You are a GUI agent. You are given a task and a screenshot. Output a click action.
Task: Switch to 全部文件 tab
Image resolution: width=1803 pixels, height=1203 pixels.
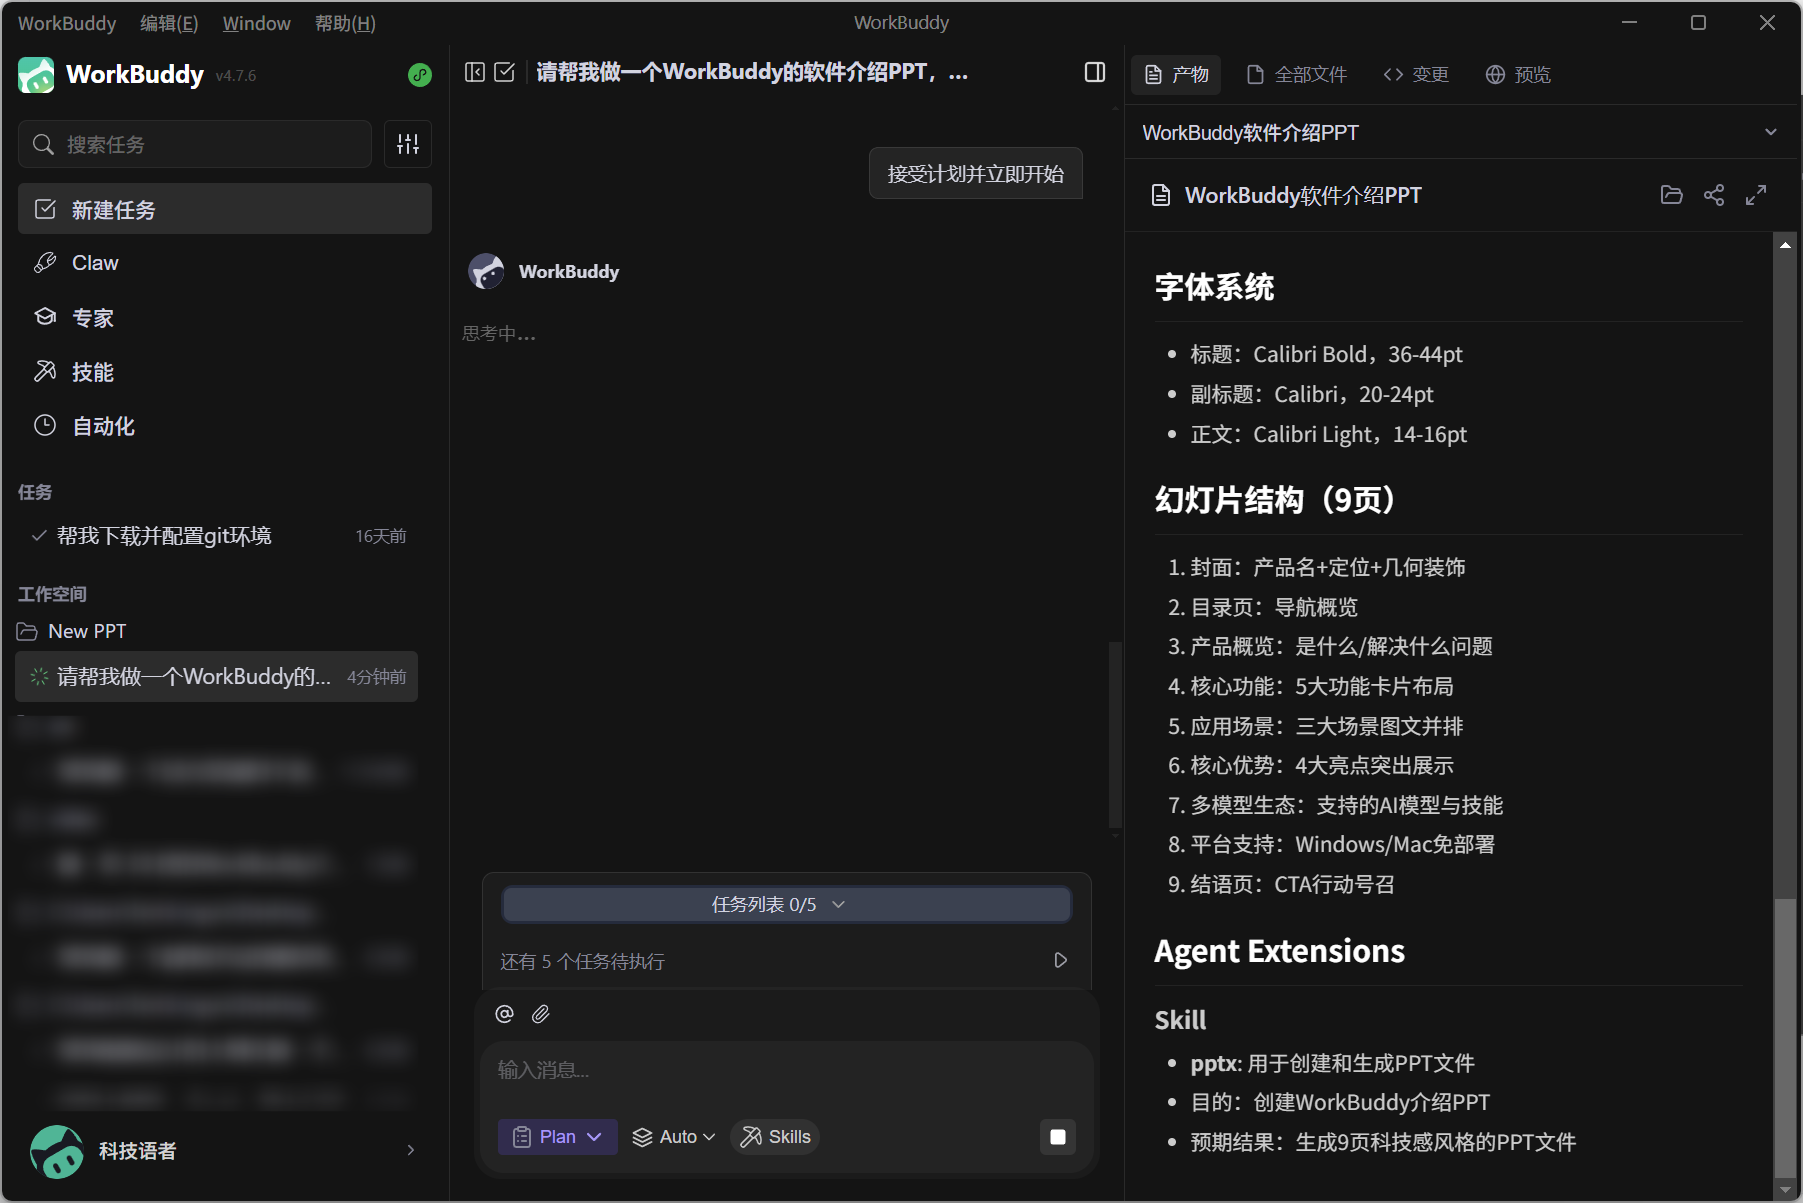coord(1297,75)
